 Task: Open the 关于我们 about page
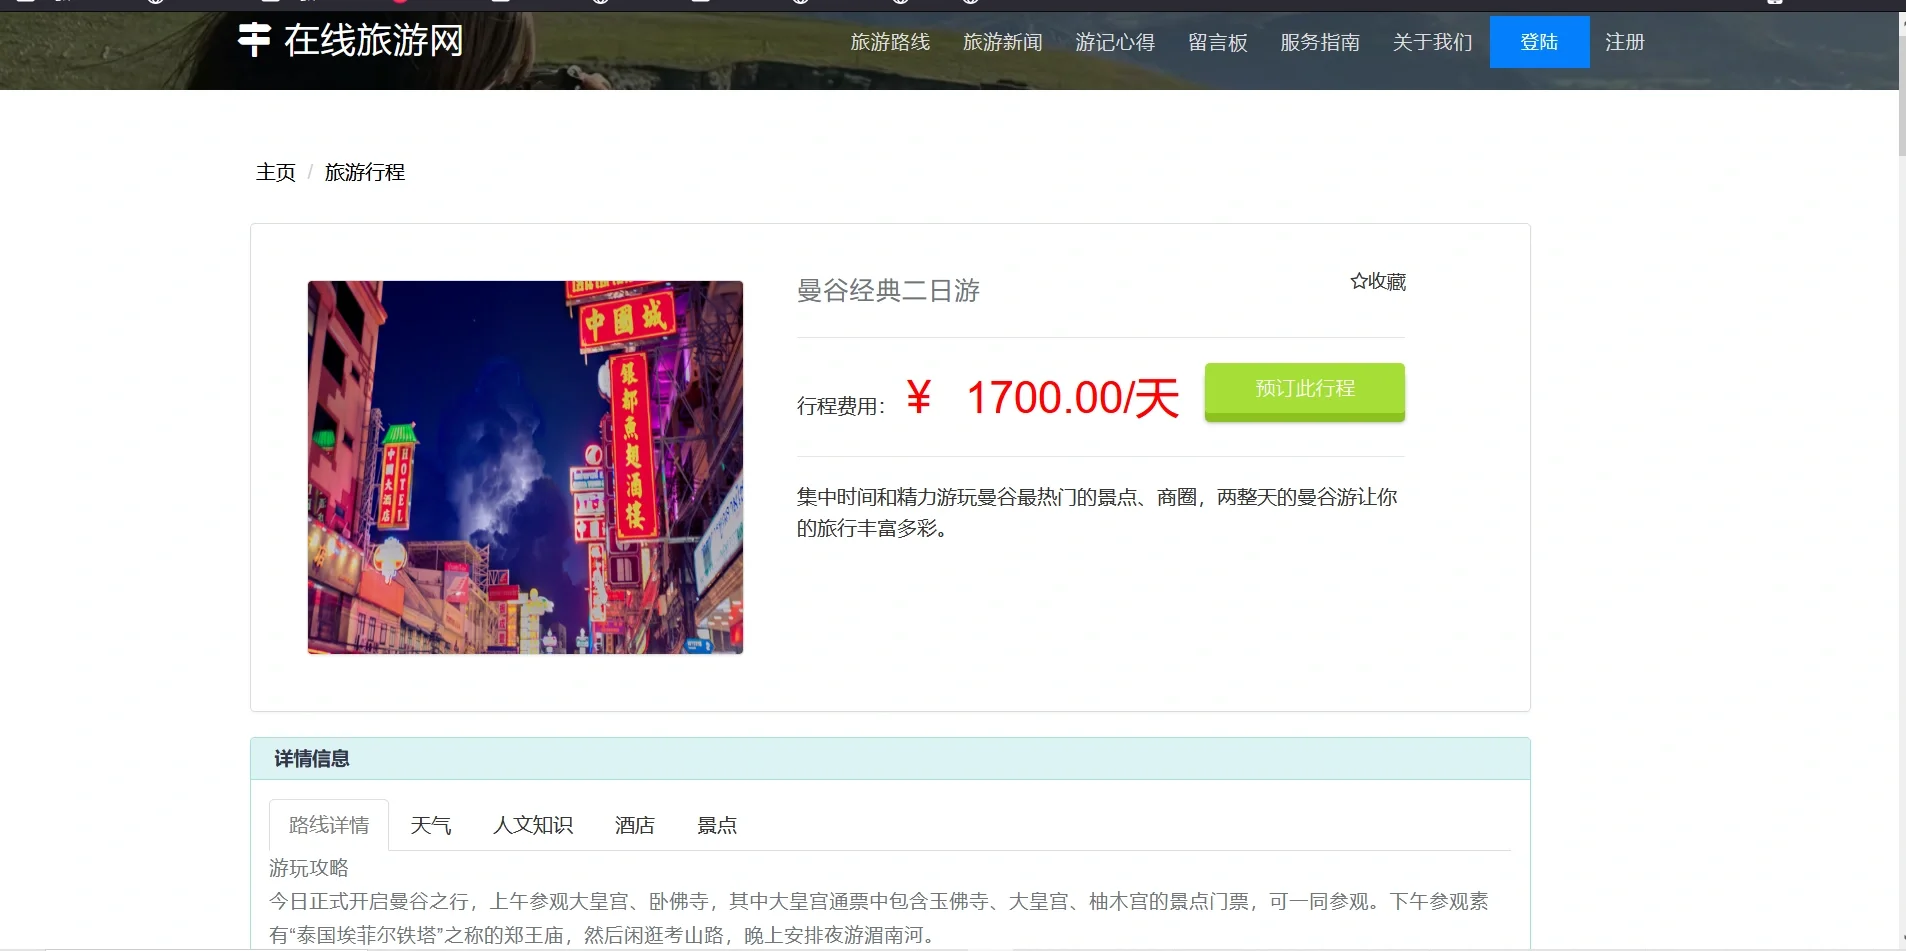1432,42
